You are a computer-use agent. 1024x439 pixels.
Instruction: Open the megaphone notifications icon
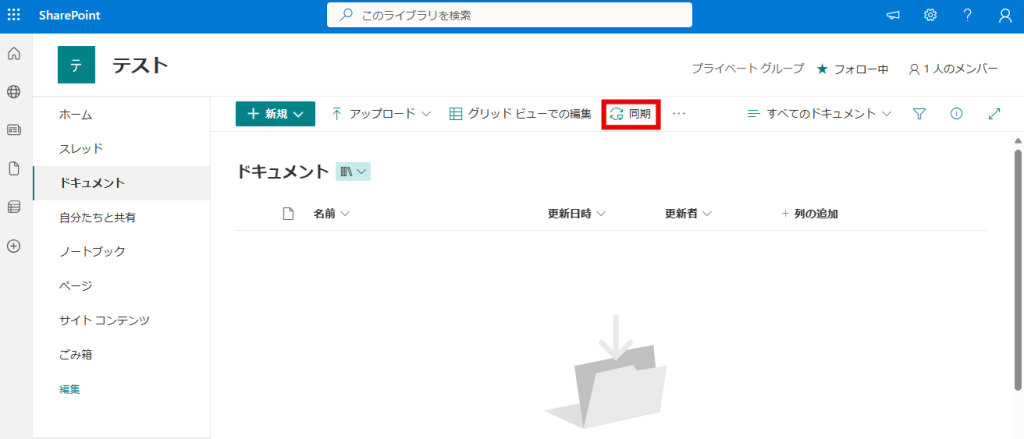pos(893,16)
